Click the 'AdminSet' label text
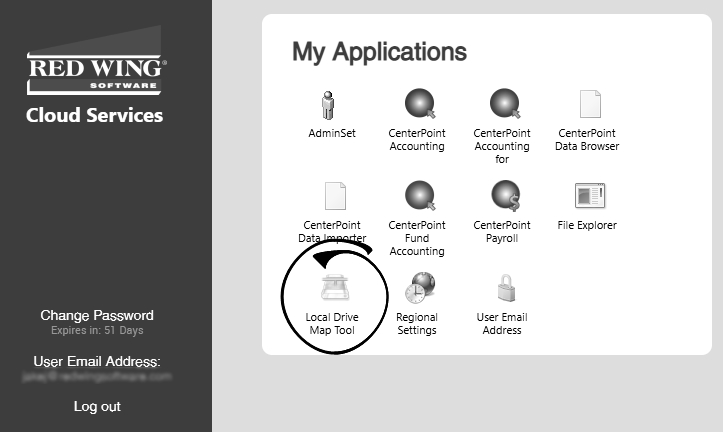The image size is (723, 432). click(x=332, y=133)
